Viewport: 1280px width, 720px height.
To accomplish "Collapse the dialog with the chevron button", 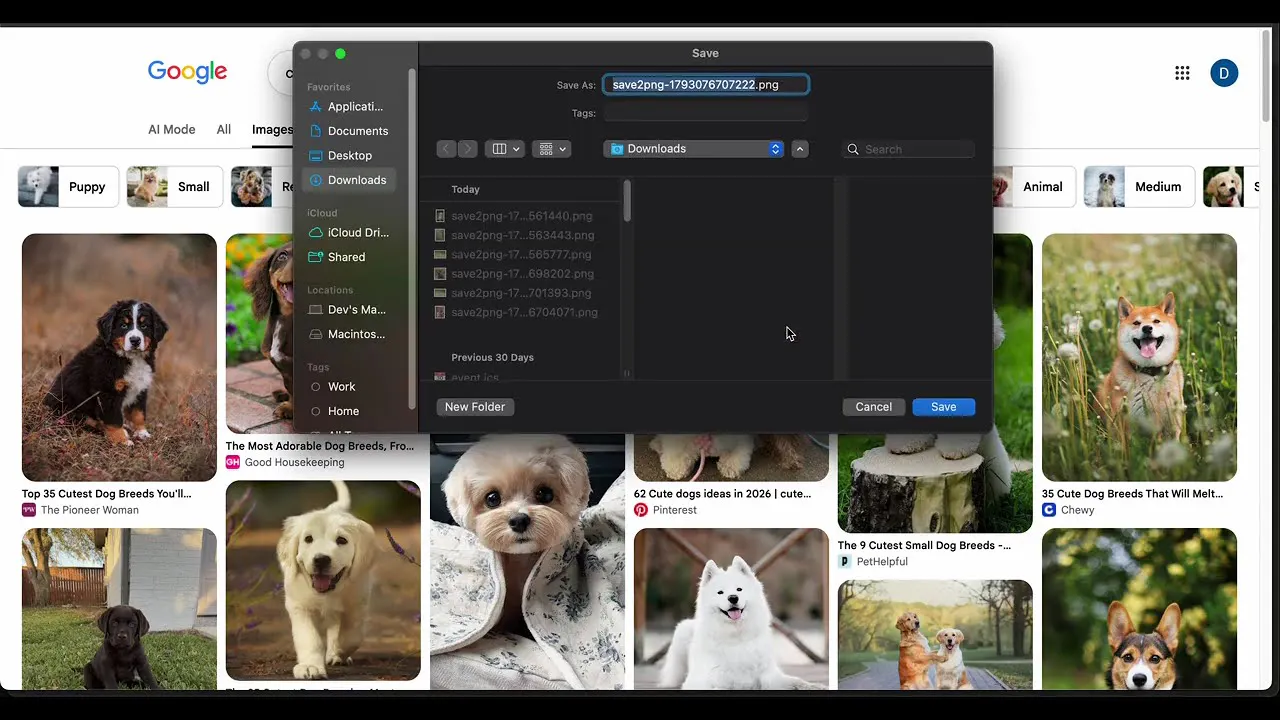I will (x=800, y=149).
